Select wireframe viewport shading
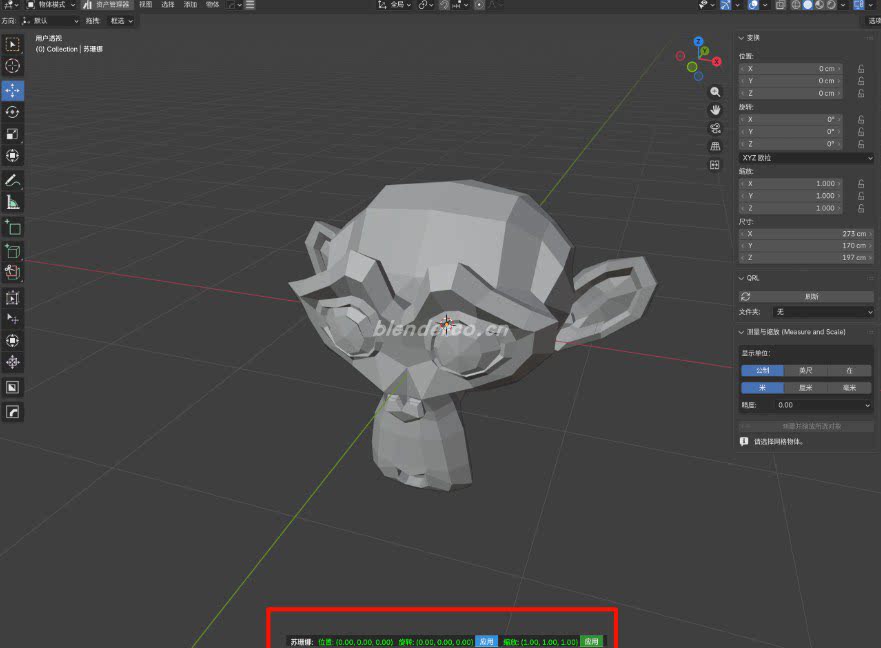Screen dimensions: 881x648 point(796,5)
